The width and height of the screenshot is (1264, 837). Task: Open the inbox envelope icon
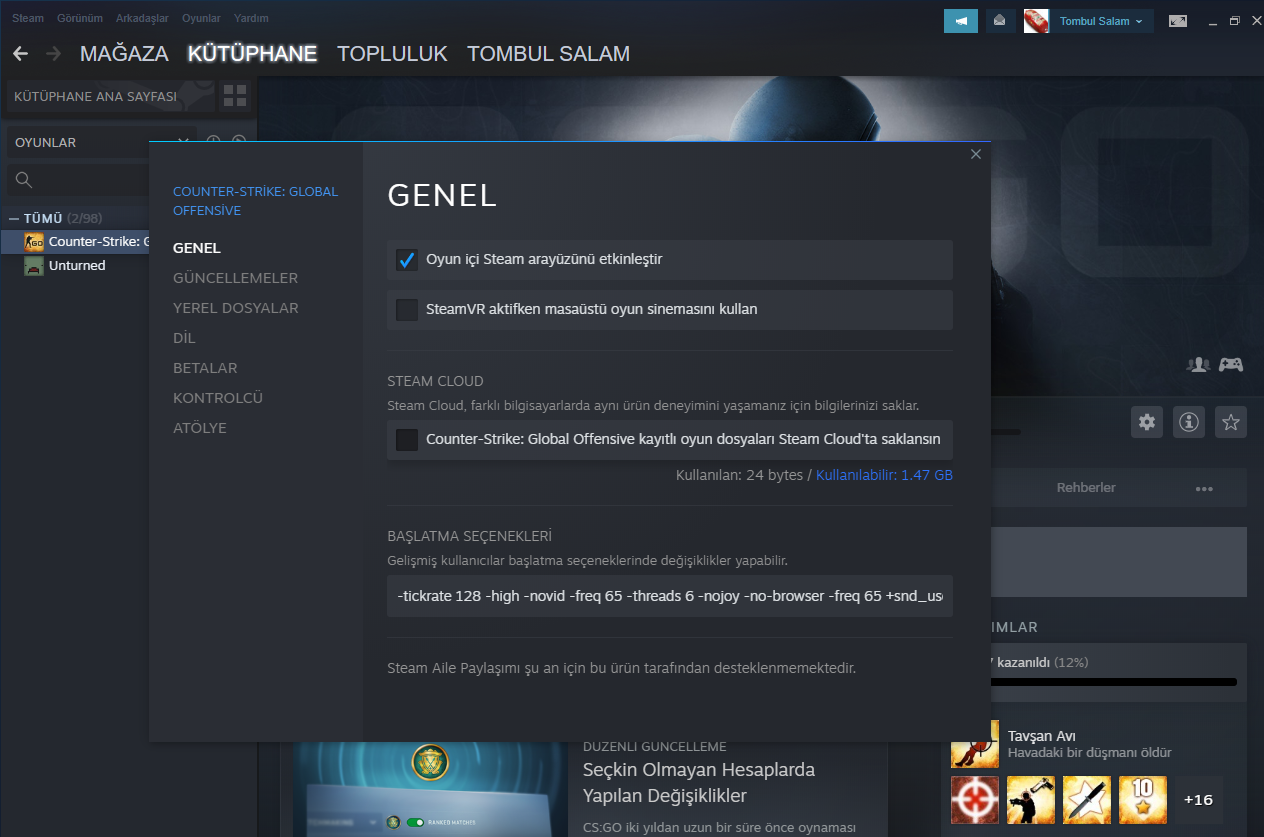click(x=999, y=21)
